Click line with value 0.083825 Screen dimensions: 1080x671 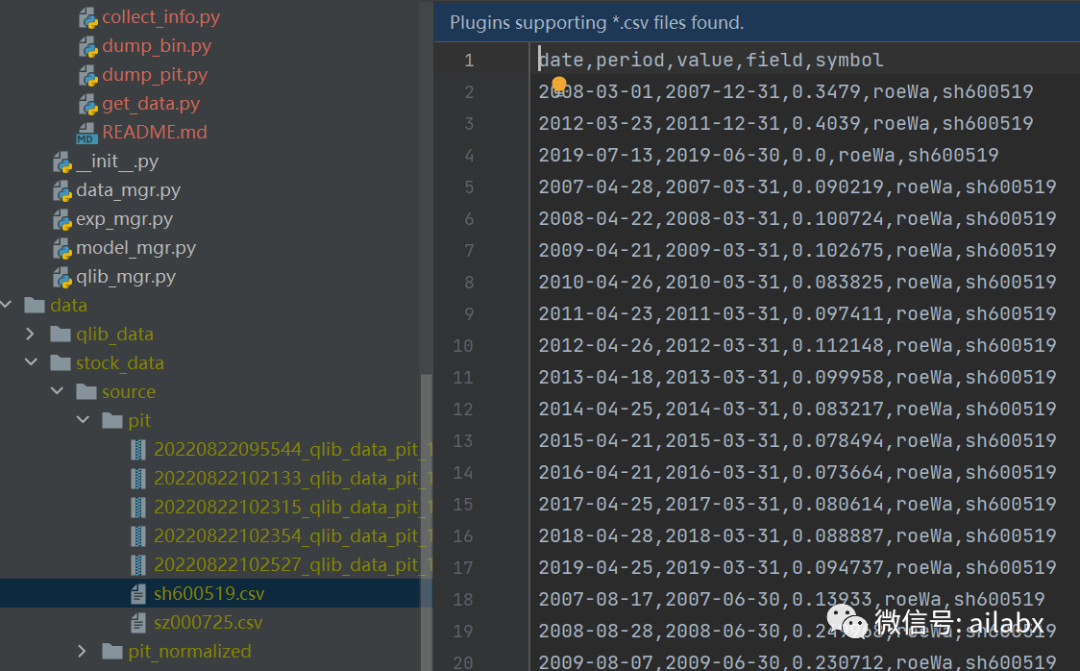click(797, 282)
